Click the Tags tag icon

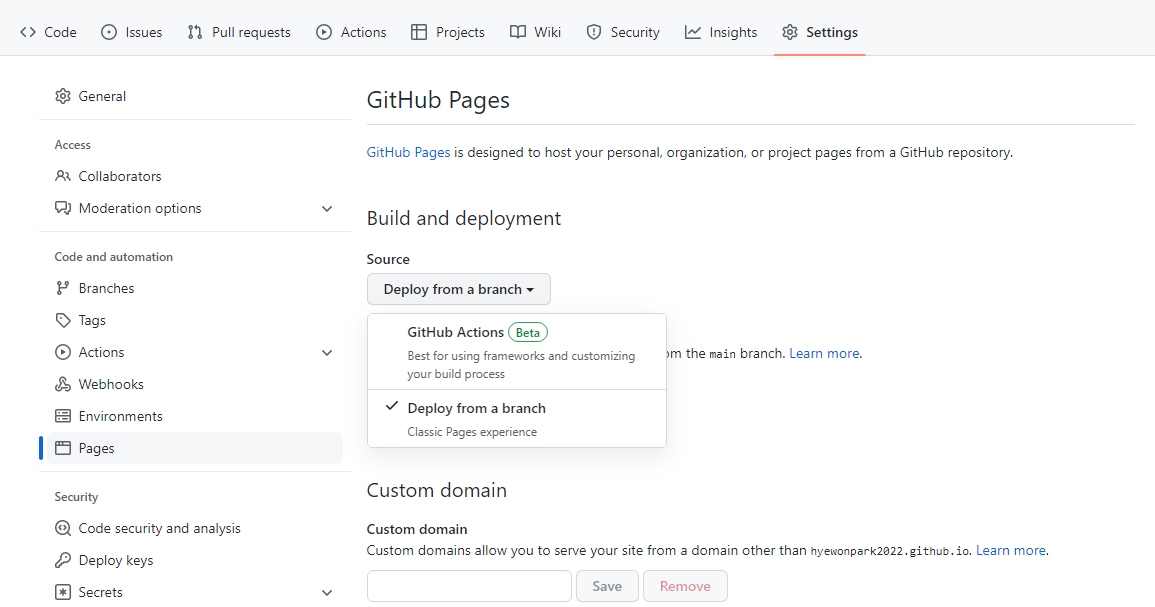[63, 320]
